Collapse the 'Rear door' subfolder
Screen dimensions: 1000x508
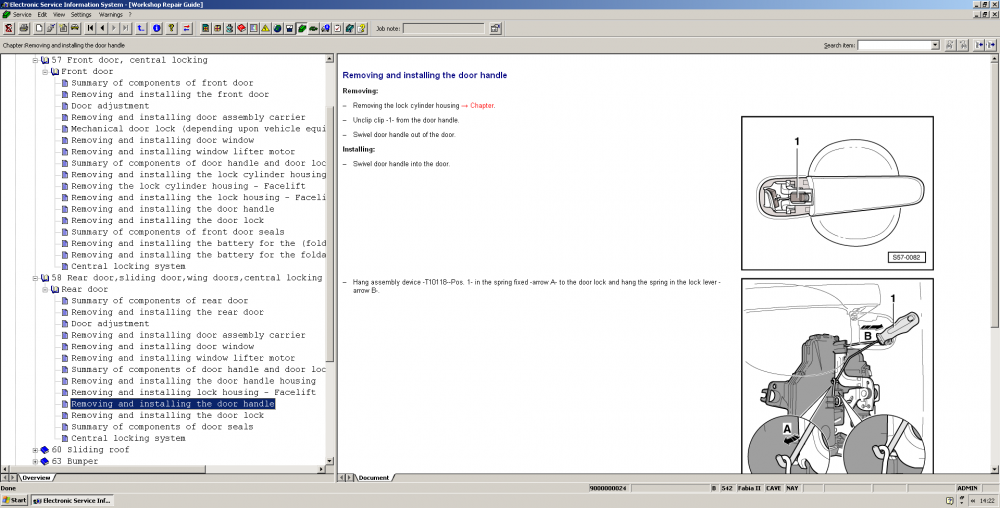pyautogui.click(x=45, y=289)
